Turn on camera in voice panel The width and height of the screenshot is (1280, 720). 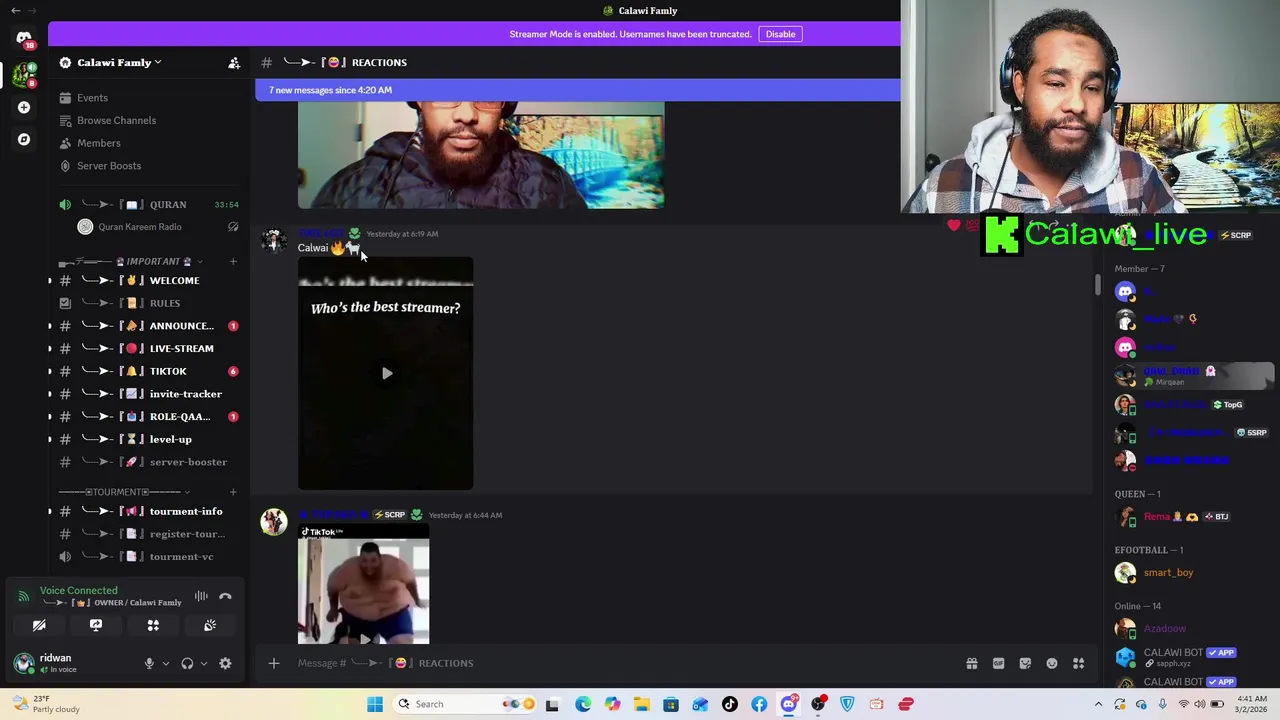[x=39, y=625]
